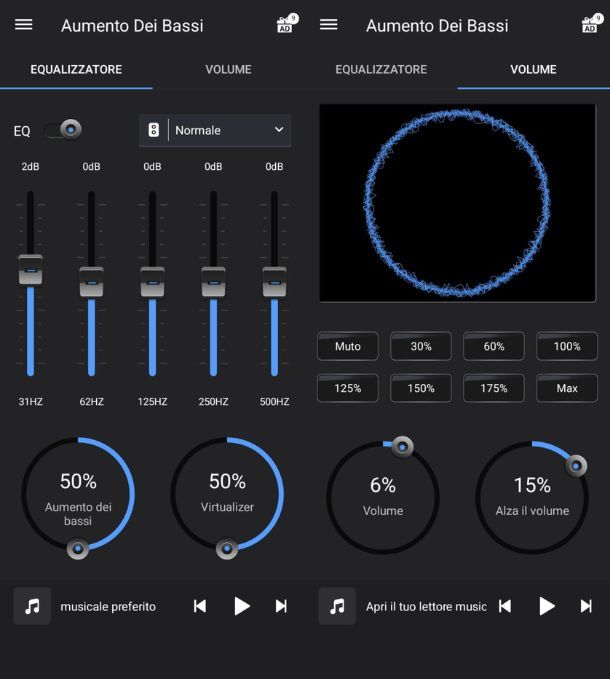Viewport: 610px width, 679px height.
Task: Skip to next track beside 'musicale preferito'
Action: click(x=281, y=606)
